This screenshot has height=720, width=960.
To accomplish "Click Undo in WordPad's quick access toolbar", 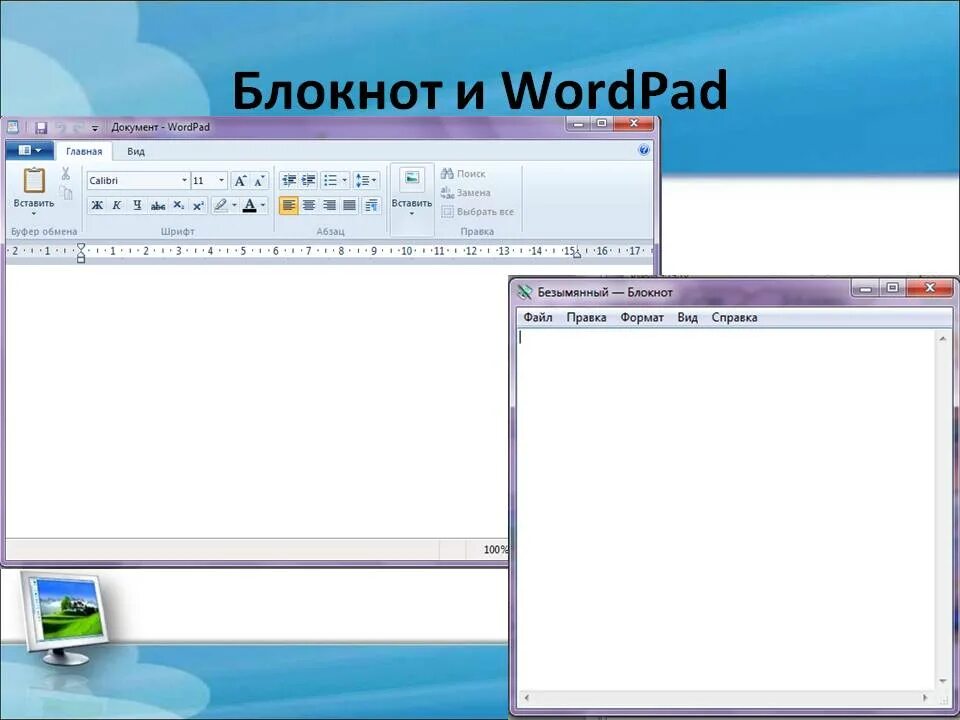I will pyautogui.click(x=61, y=127).
